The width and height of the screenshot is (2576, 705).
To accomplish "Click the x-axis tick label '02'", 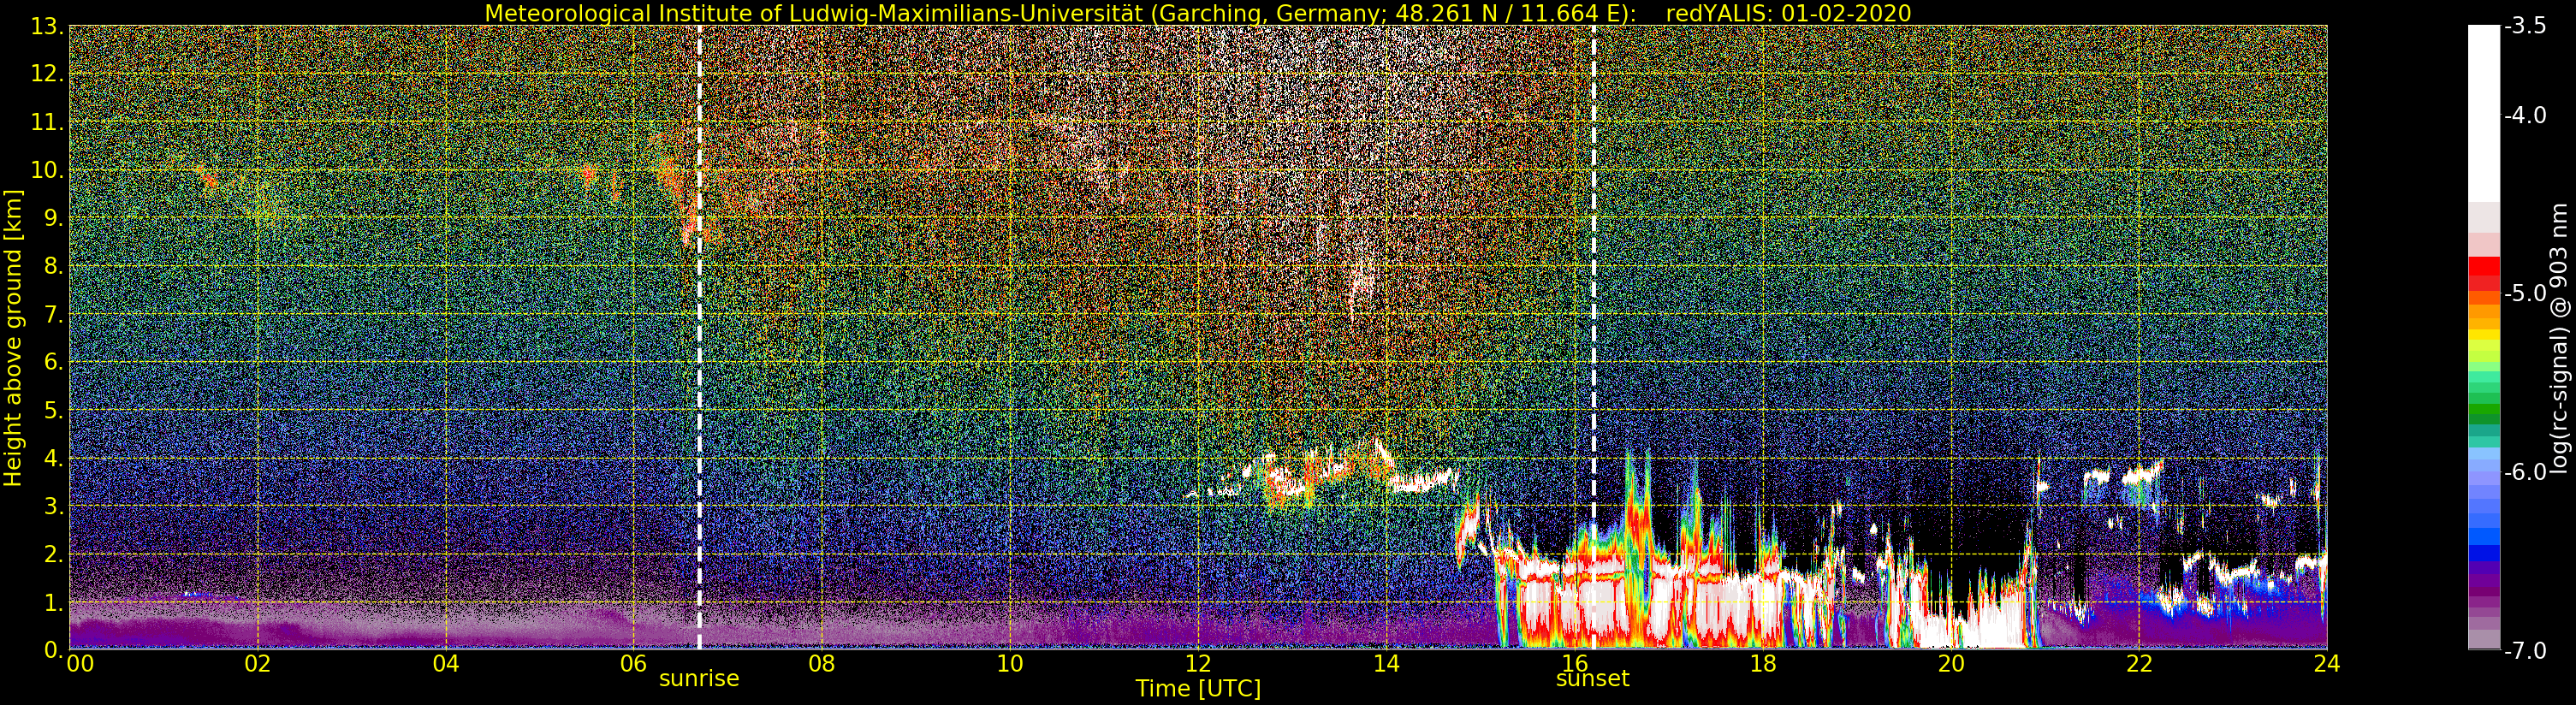I will (x=257, y=664).
